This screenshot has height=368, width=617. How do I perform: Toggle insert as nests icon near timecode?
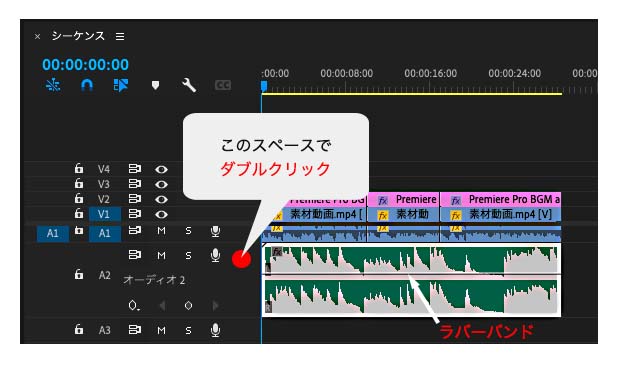[53, 85]
